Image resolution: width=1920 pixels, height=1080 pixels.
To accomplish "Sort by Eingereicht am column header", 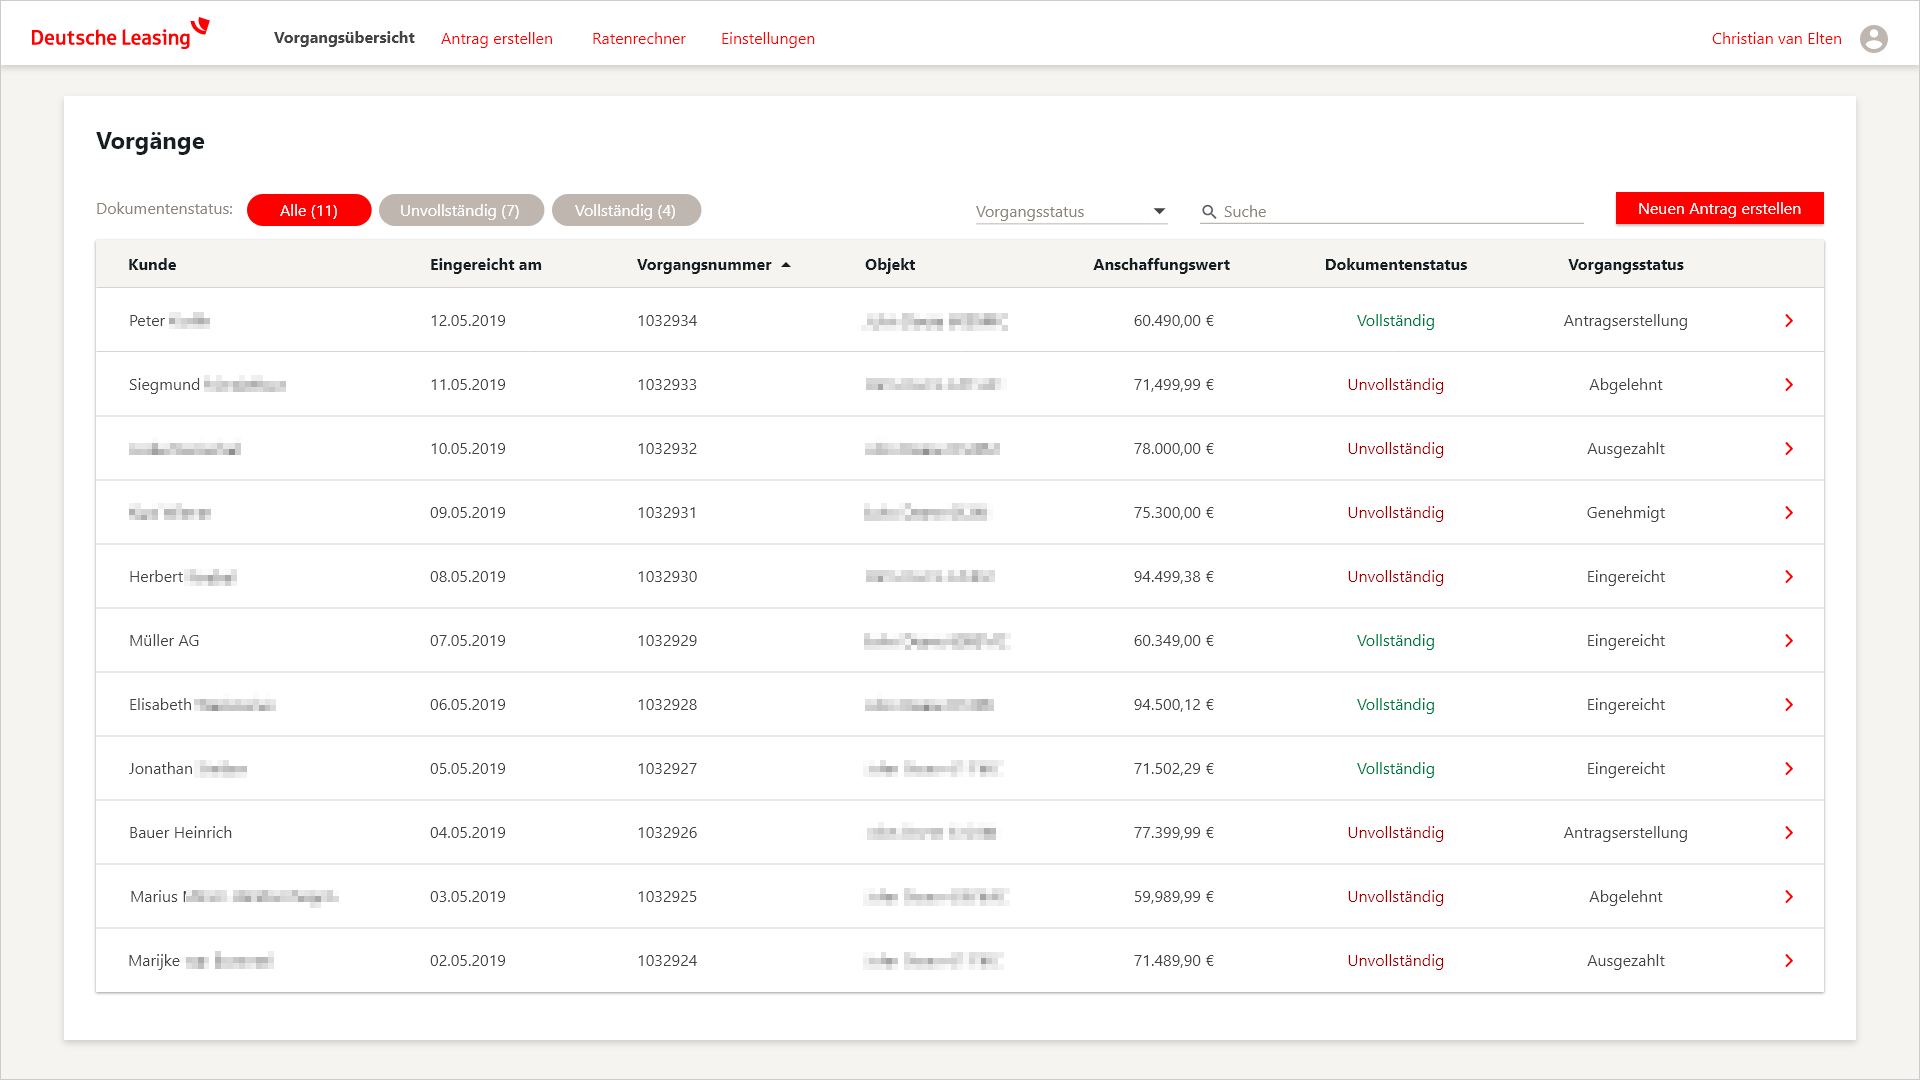I will (x=485, y=265).
